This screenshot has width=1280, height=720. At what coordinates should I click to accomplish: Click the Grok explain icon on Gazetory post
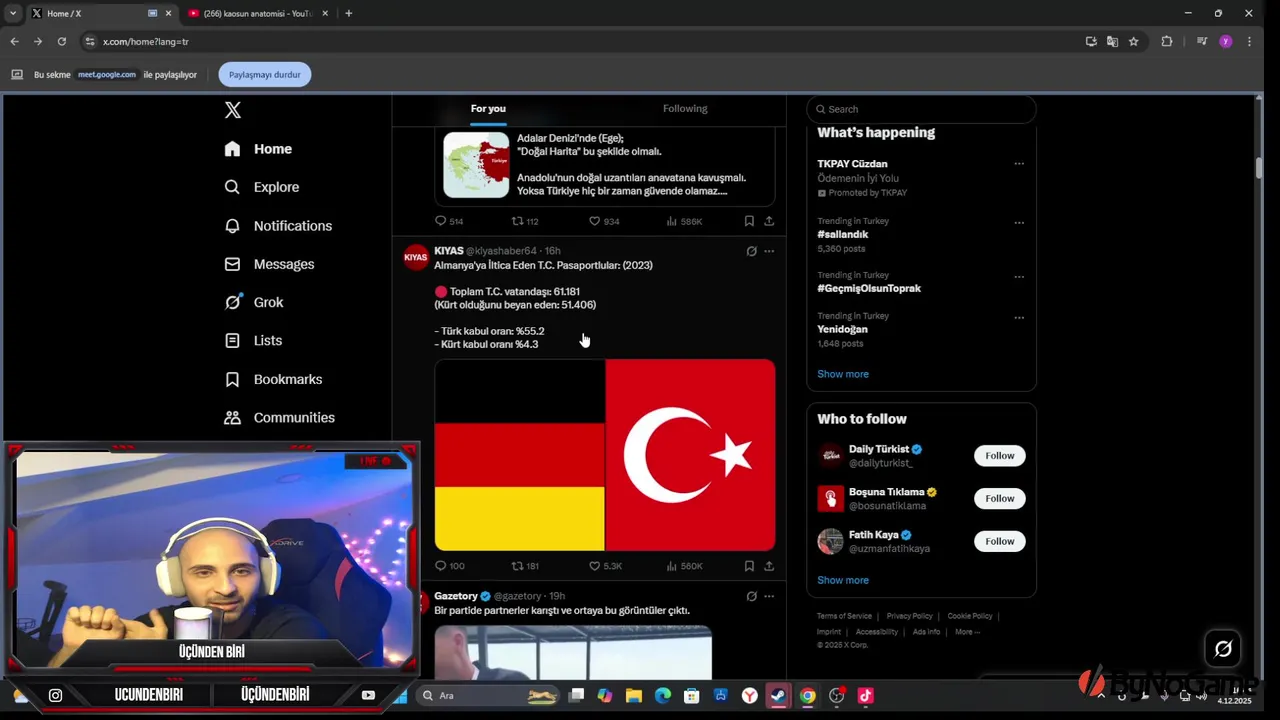[751, 596]
